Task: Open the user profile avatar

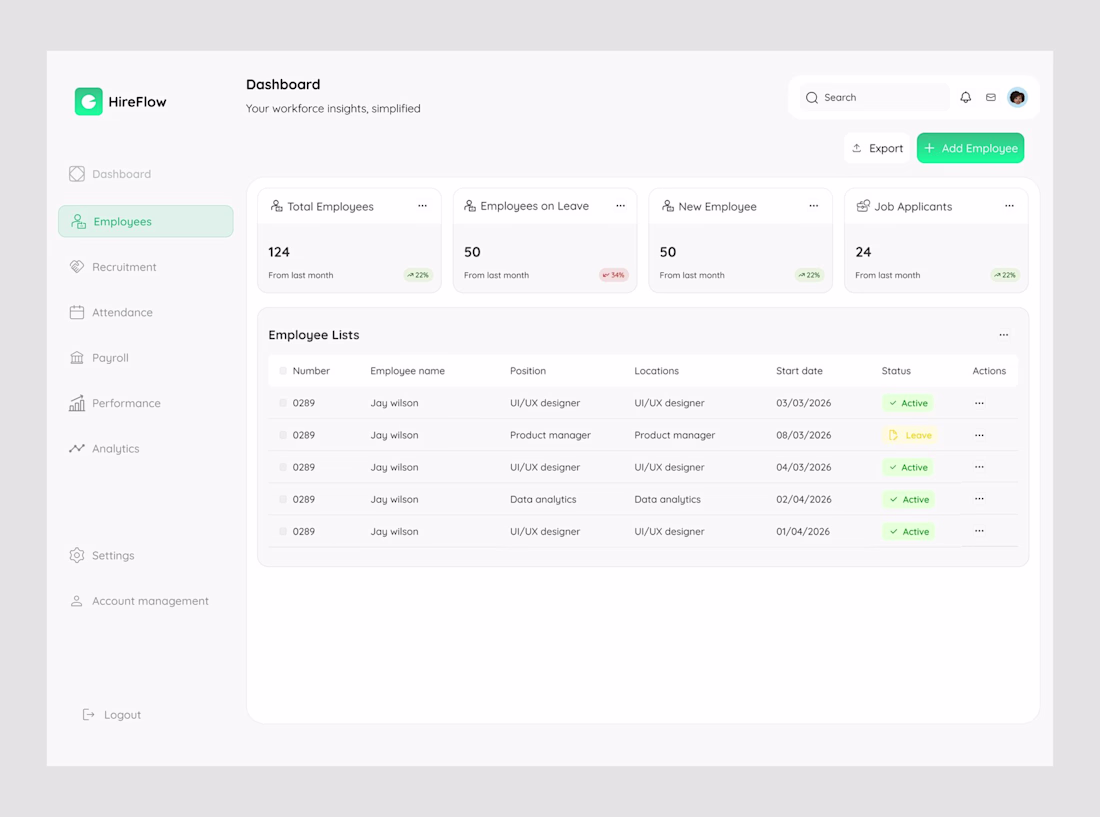Action: 1017,97
